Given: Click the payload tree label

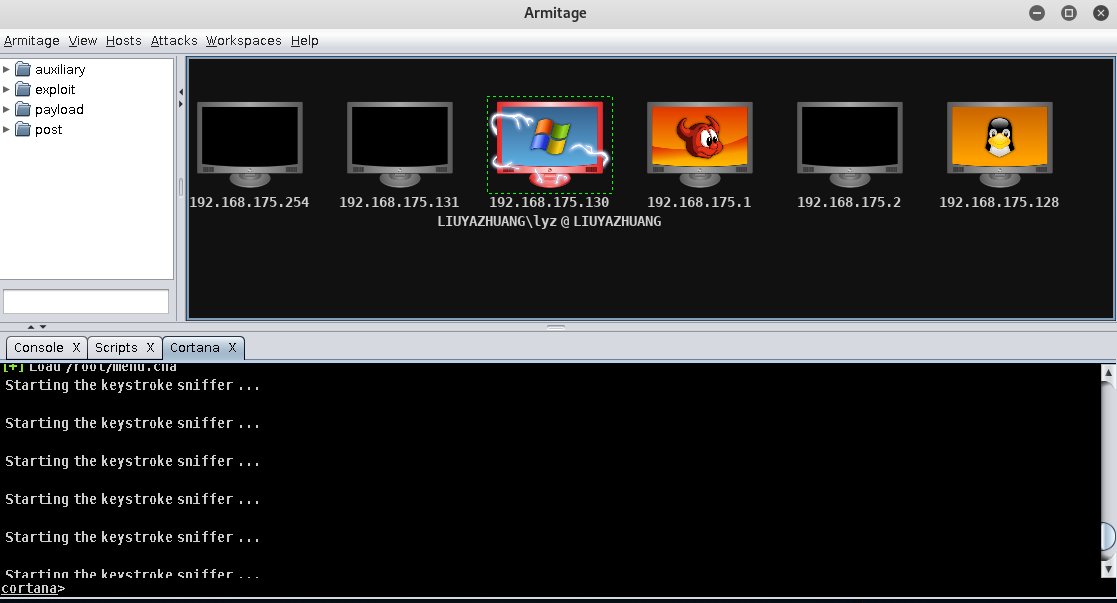Looking at the screenshot, I should (x=59, y=109).
